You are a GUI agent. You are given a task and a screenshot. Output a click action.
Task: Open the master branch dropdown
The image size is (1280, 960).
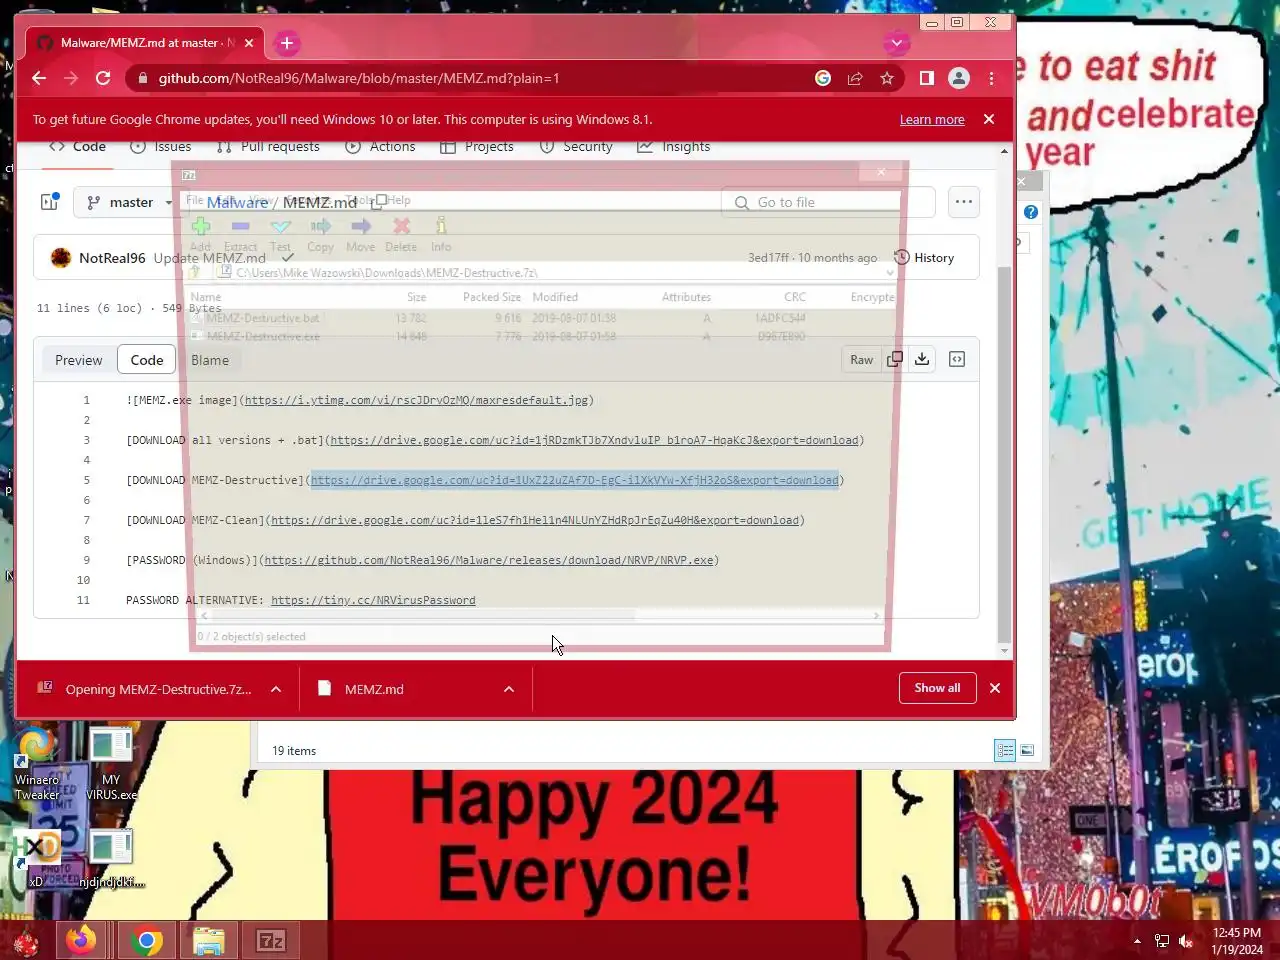tap(129, 202)
